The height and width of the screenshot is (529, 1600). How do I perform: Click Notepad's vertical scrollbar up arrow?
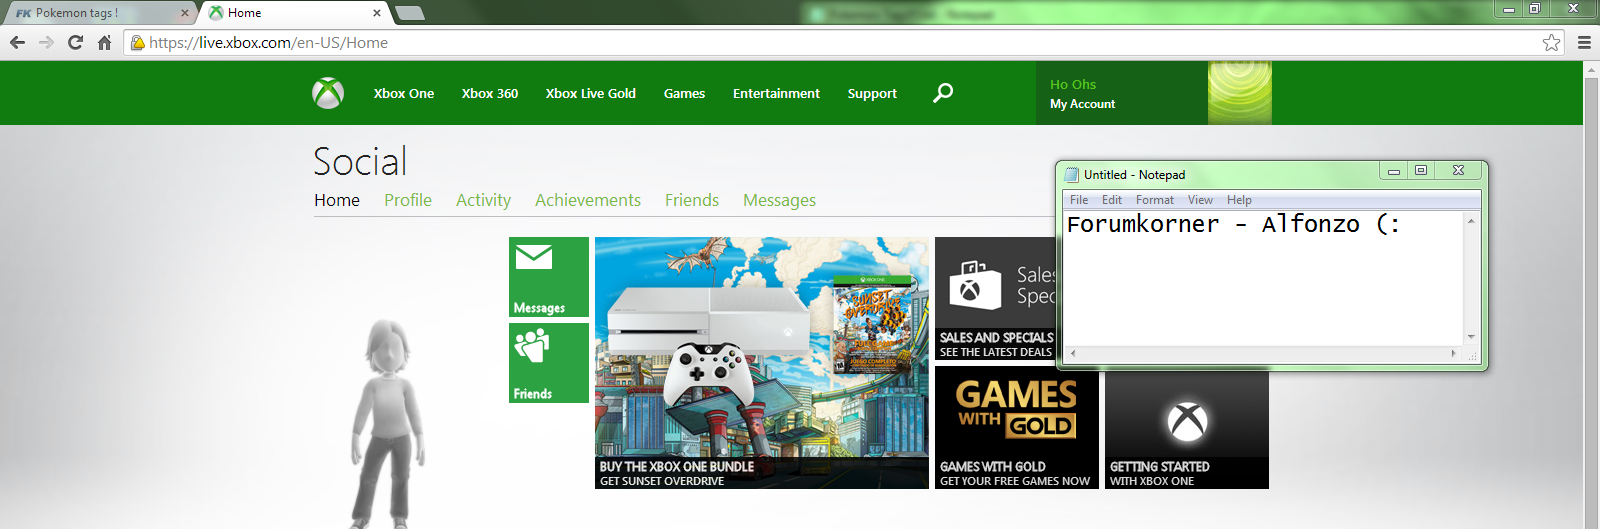[x=1471, y=220]
